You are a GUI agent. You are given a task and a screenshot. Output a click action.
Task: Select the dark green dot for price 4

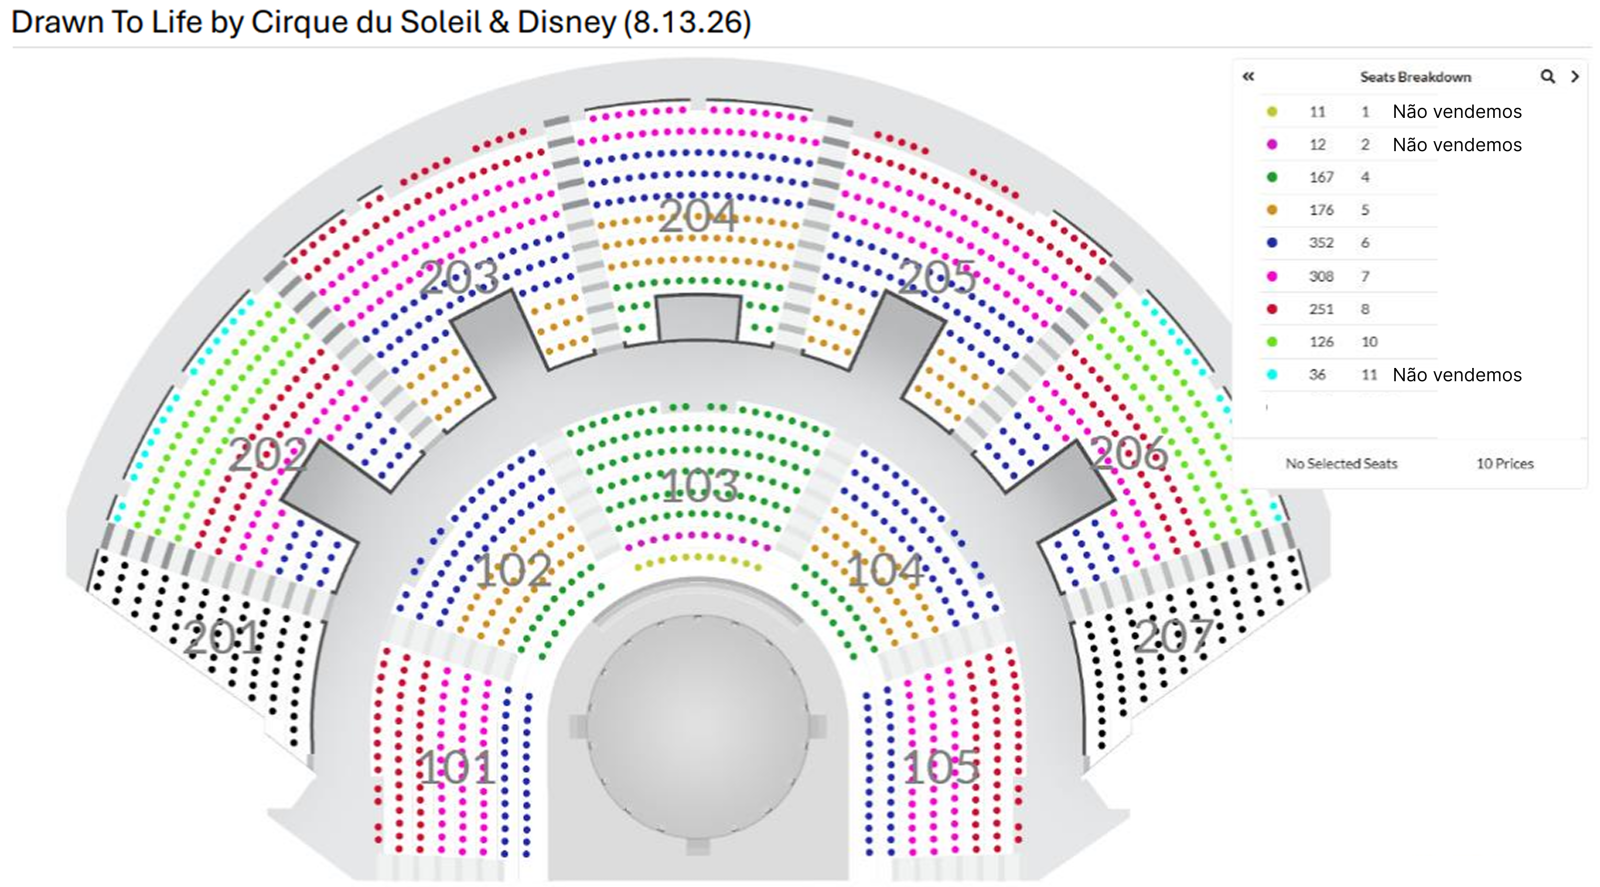[x=1272, y=177]
